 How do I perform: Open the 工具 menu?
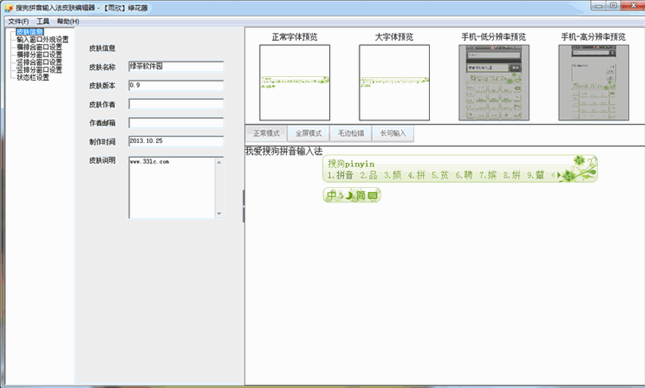point(43,21)
